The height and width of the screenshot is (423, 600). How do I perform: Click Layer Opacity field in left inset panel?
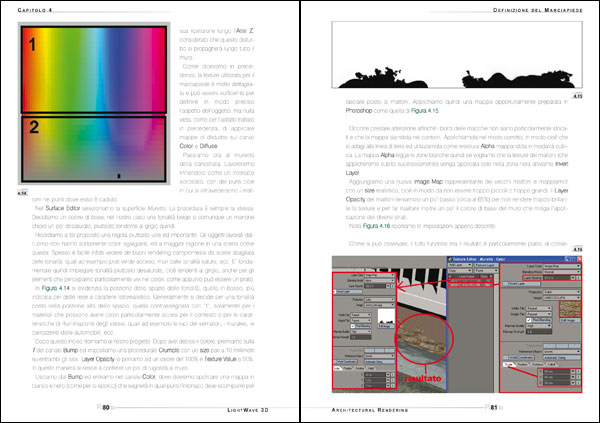click(x=375, y=286)
